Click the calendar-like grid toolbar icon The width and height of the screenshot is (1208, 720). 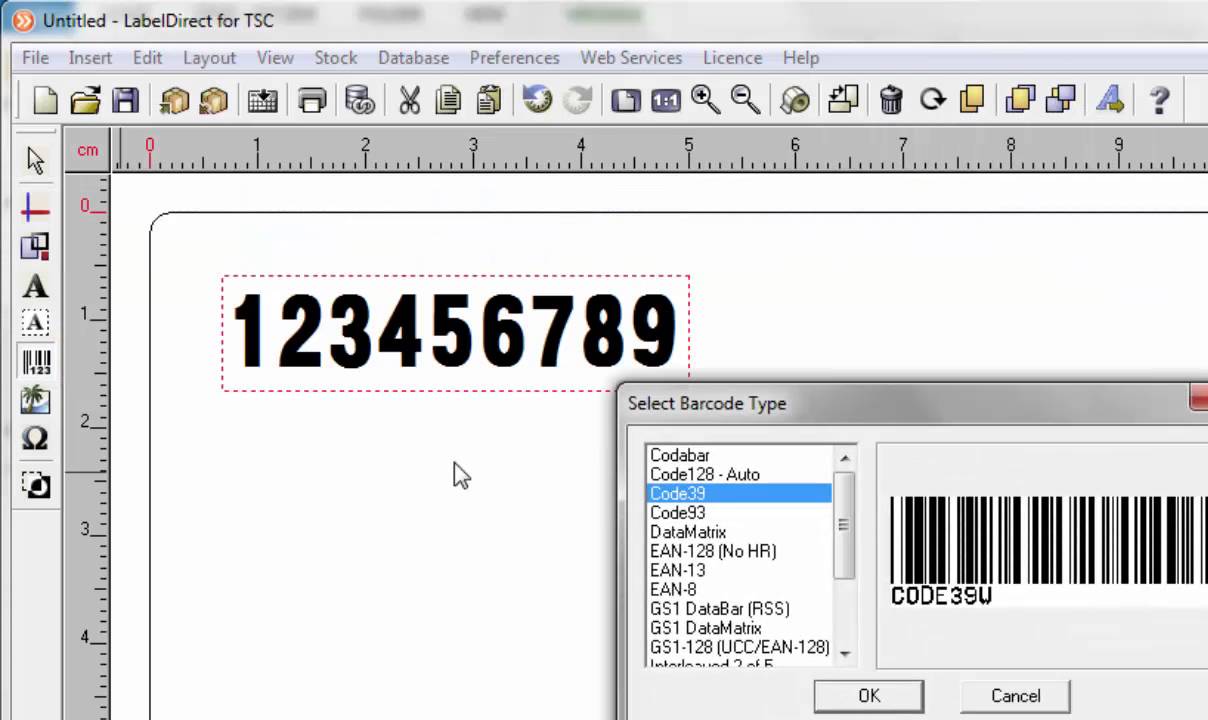pos(263,100)
